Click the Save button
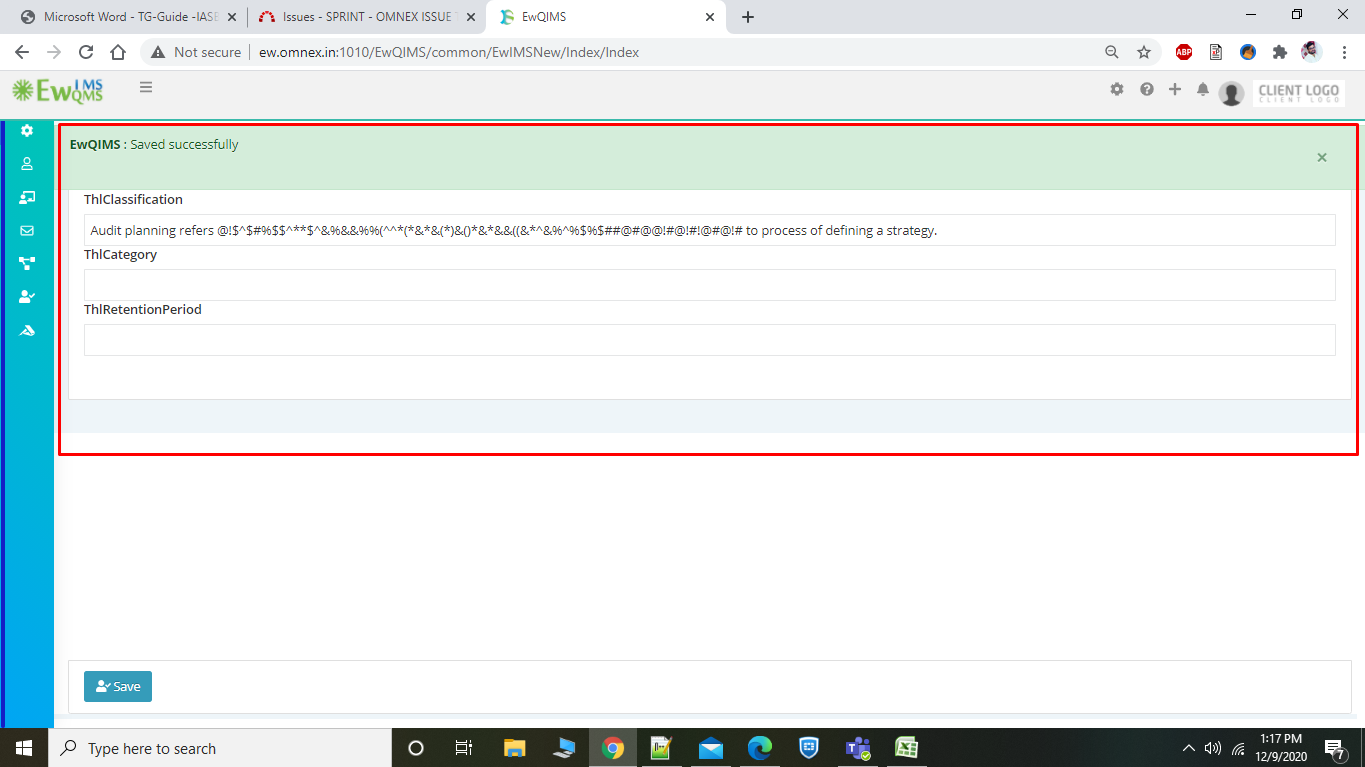The image size is (1365, 767). click(x=118, y=686)
